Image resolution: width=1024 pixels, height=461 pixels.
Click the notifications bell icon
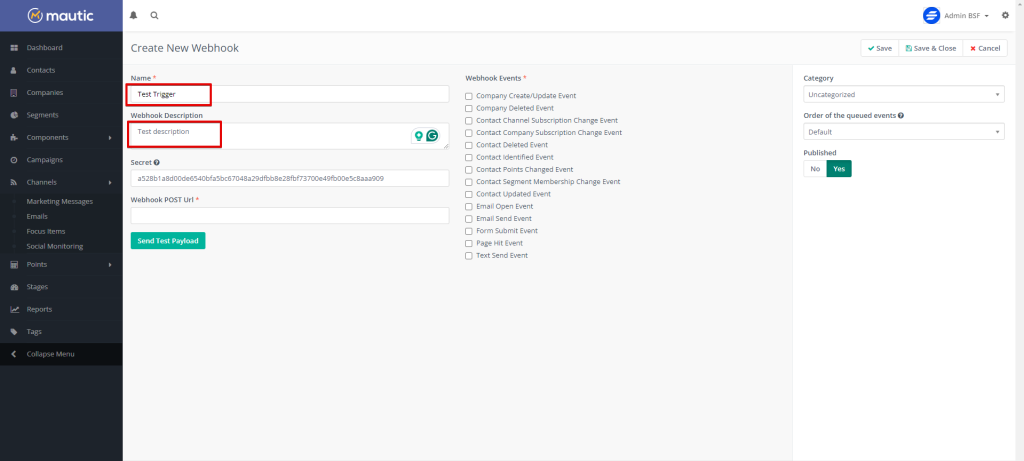coord(135,16)
